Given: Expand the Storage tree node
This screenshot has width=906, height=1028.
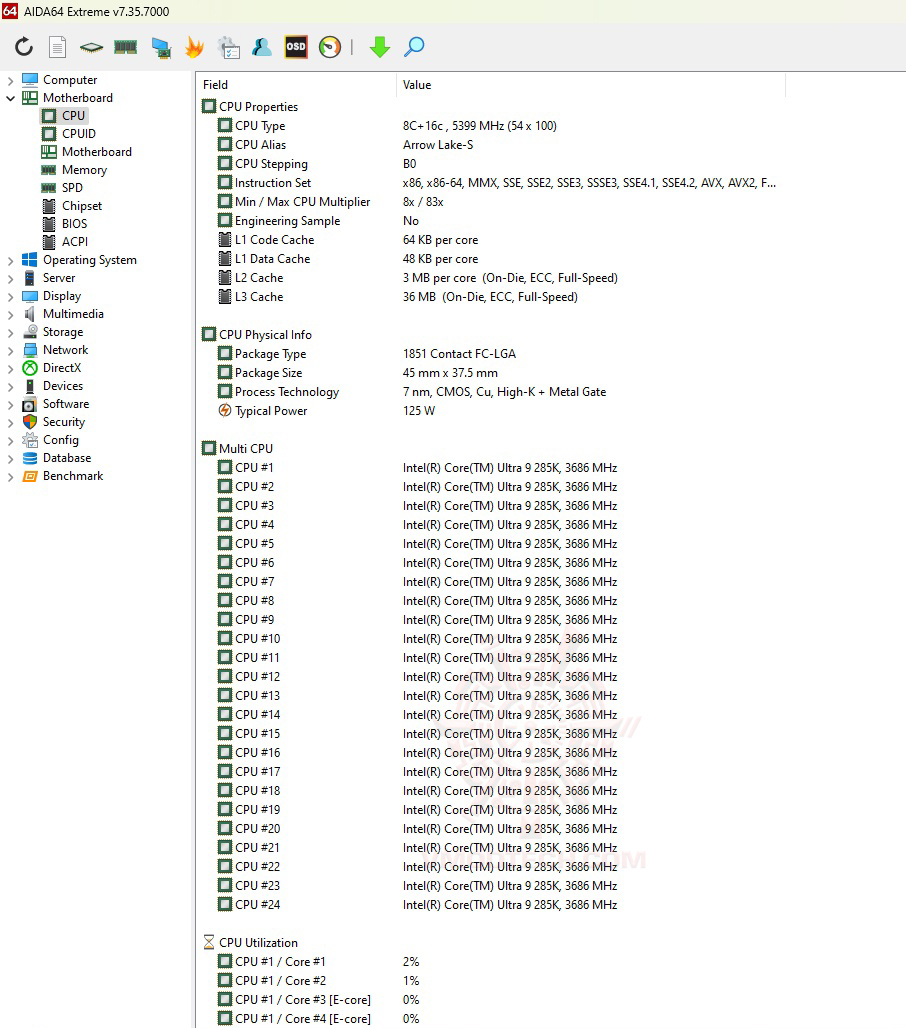Looking at the screenshot, I should [x=10, y=333].
